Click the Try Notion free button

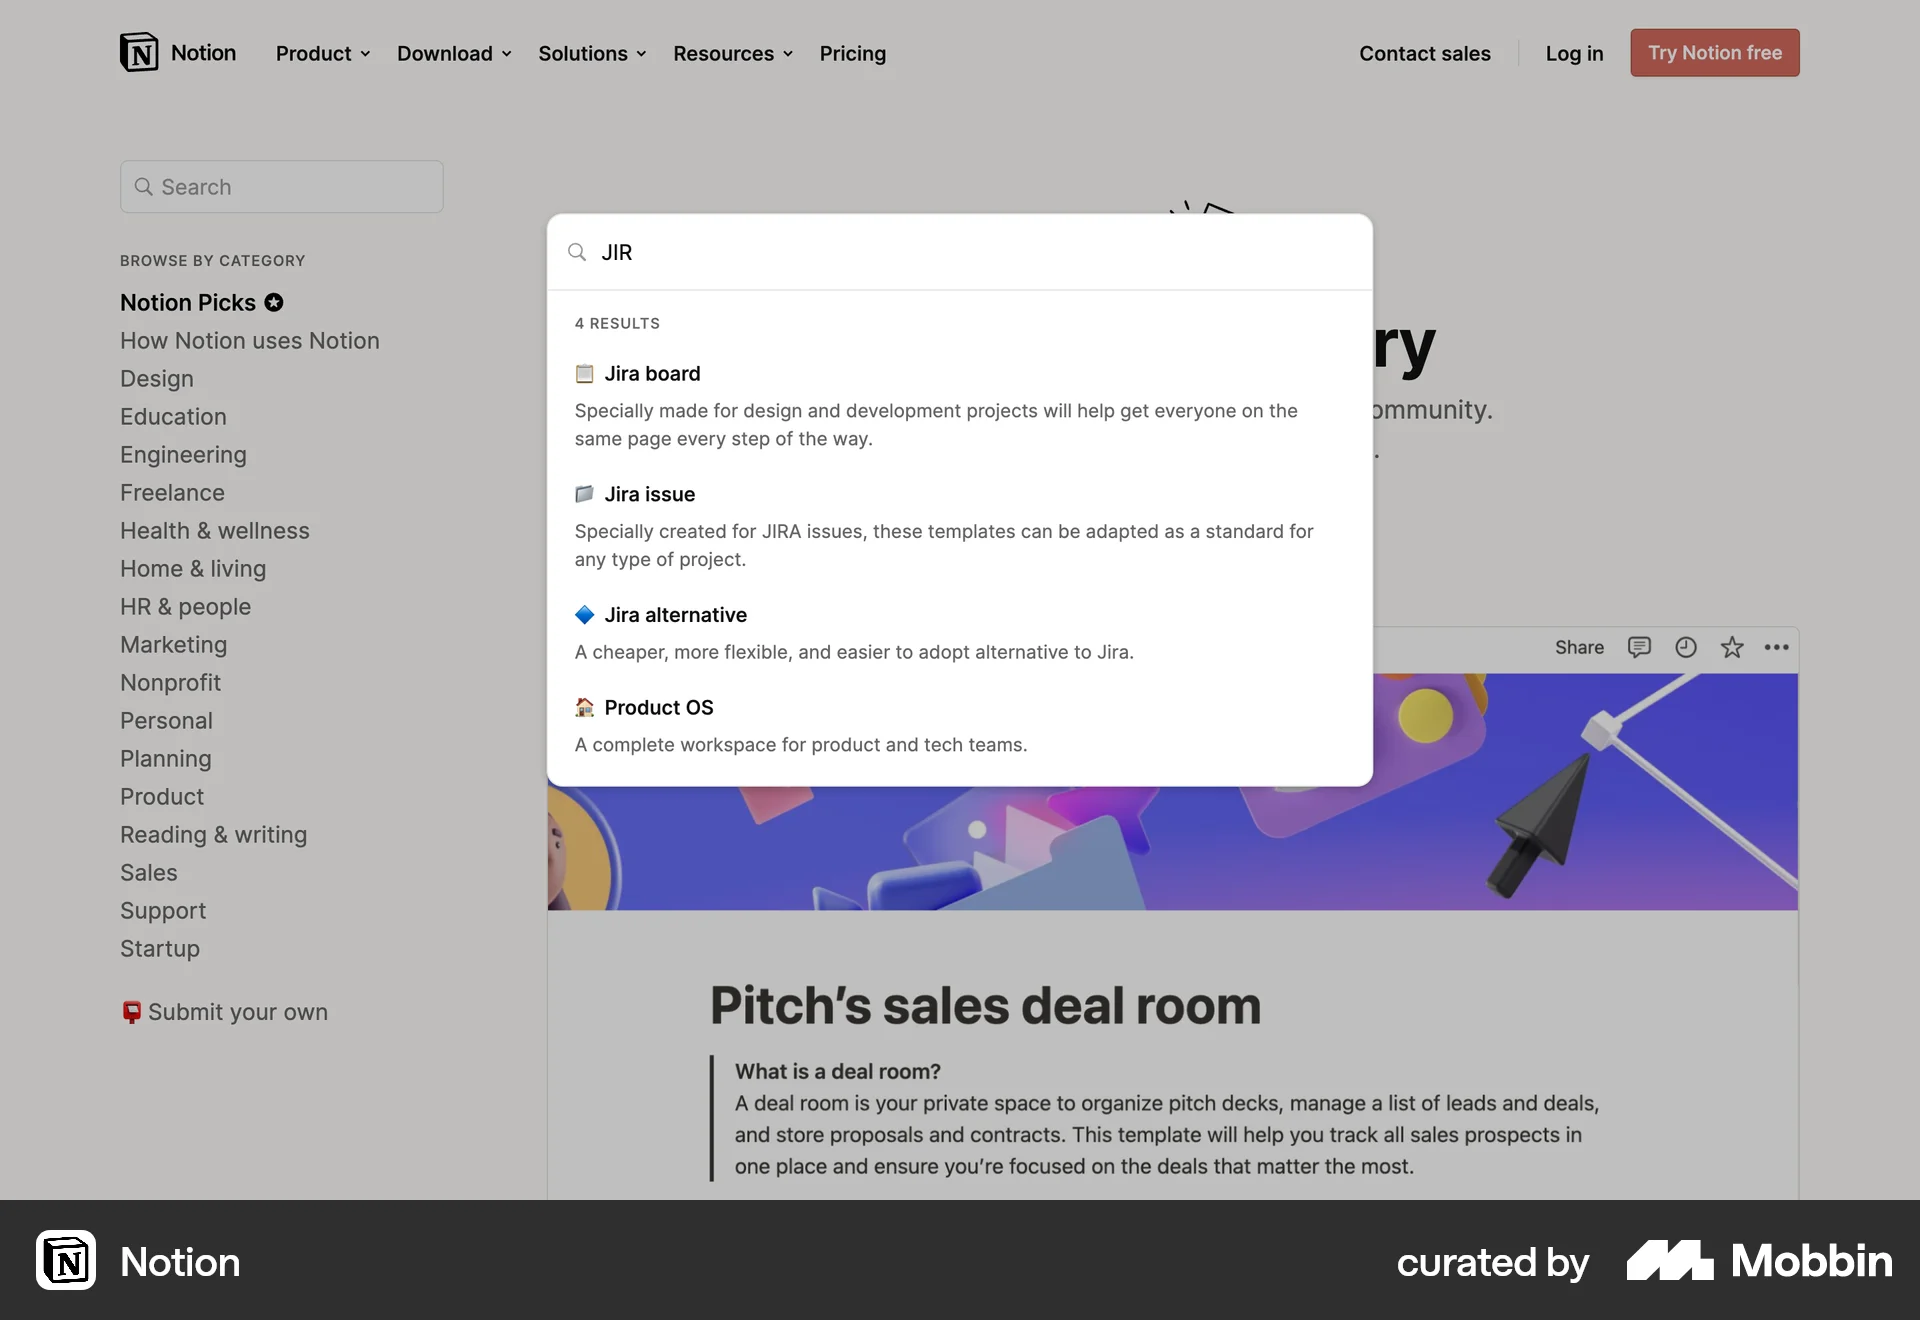tap(1714, 53)
